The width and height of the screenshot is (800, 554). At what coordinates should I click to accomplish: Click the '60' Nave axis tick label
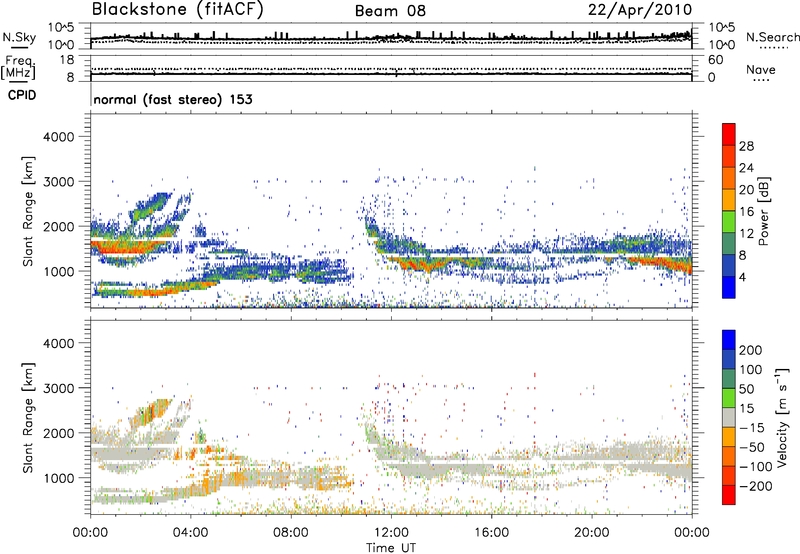pos(716,60)
